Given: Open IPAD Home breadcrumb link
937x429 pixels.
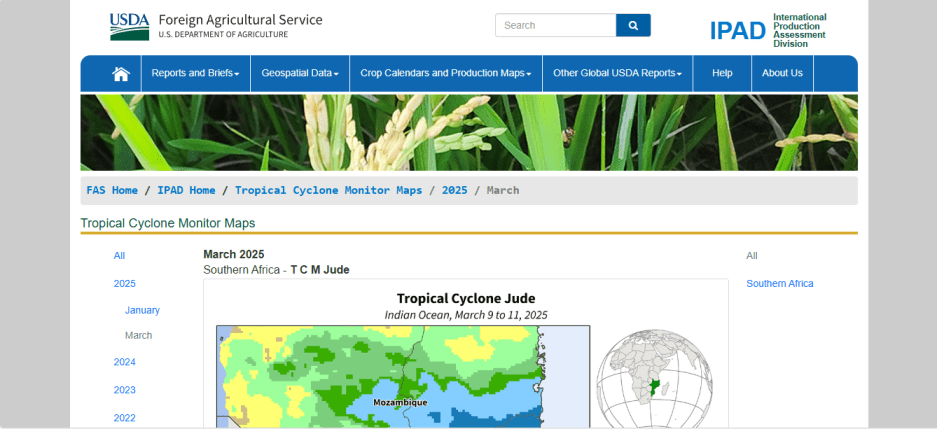Looking at the screenshot, I should tap(186, 190).
